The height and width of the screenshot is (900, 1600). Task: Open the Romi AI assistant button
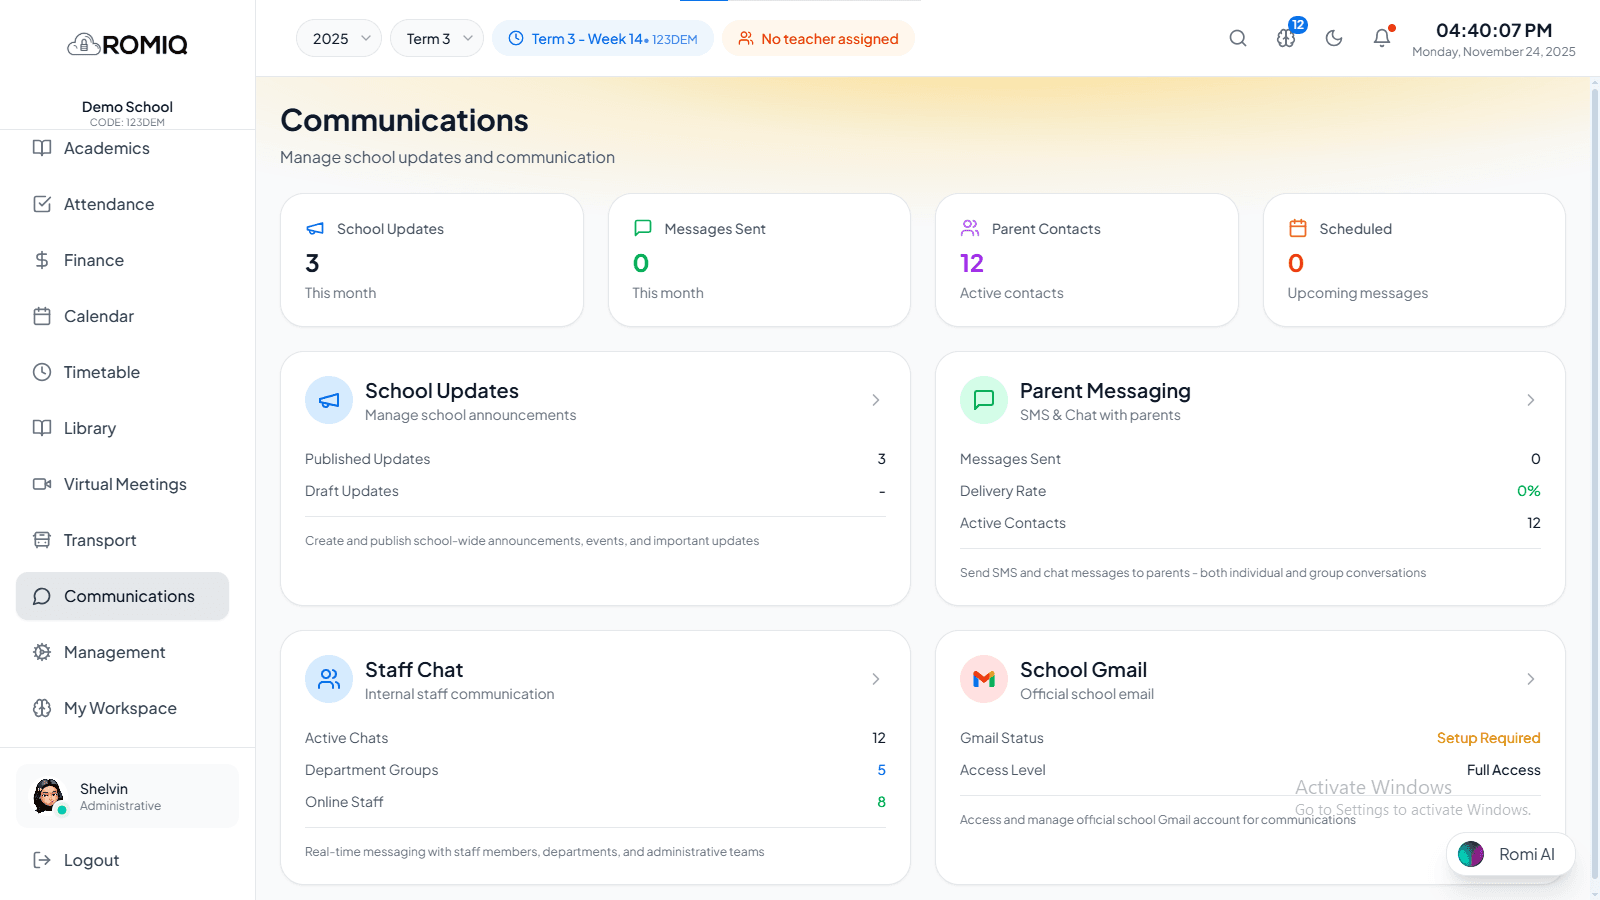(x=1510, y=854)
